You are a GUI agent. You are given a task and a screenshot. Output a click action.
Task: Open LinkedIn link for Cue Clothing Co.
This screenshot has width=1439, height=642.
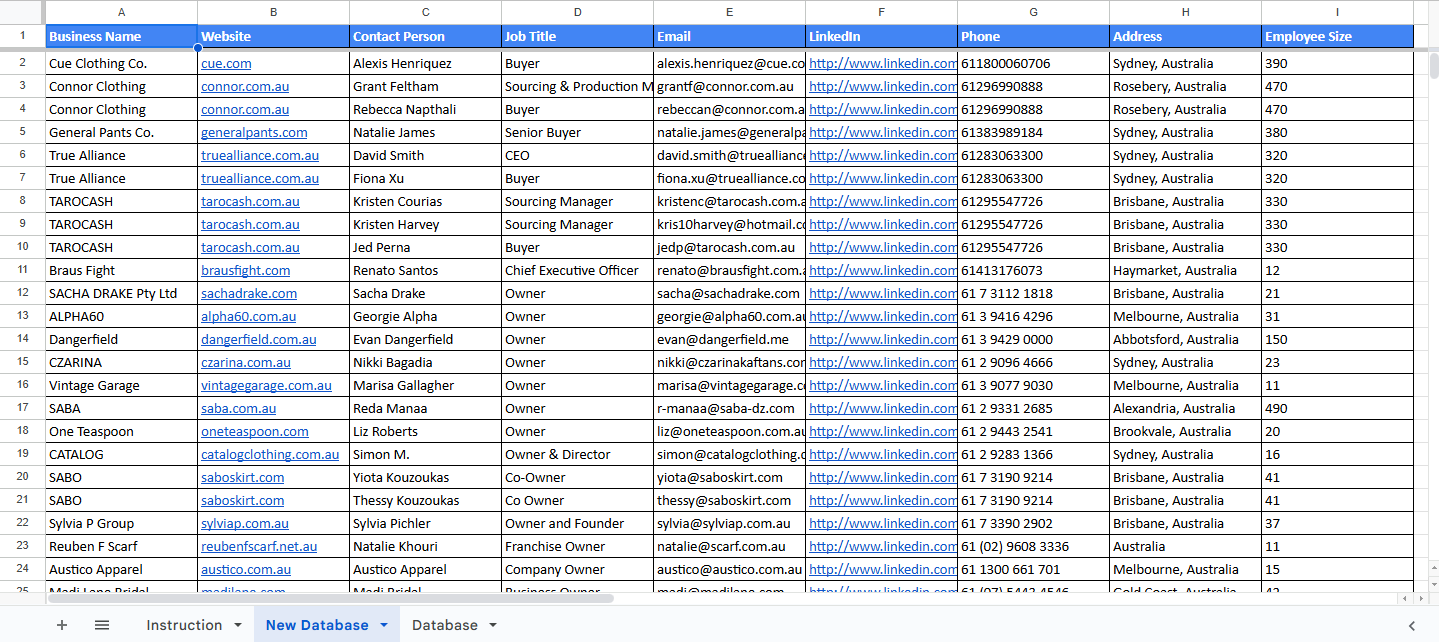pyautogui.click(x=882, y=63)
